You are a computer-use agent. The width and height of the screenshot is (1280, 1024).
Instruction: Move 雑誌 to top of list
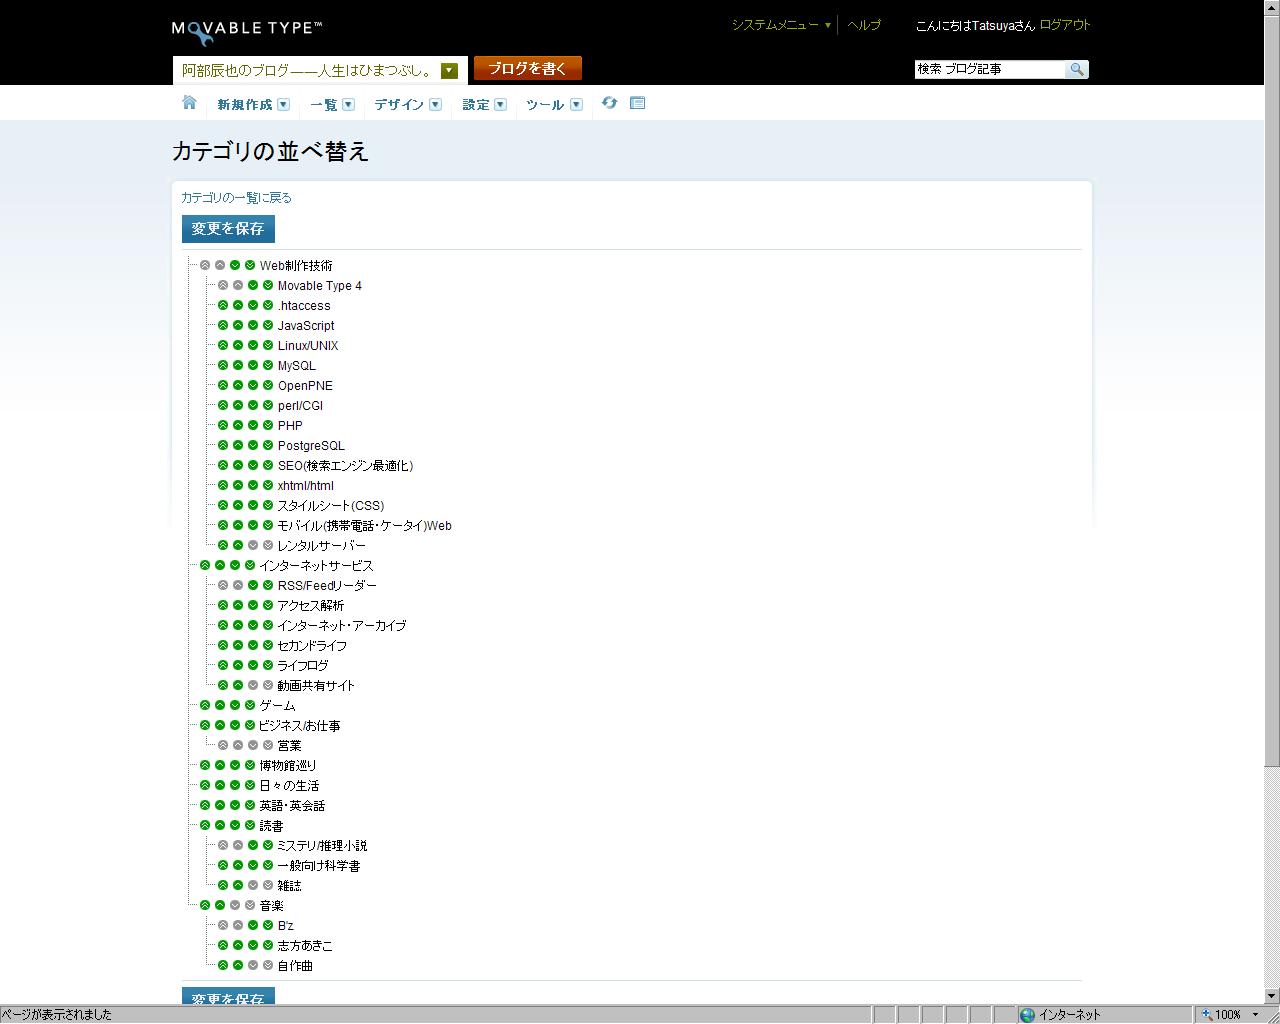click(223, 885)
